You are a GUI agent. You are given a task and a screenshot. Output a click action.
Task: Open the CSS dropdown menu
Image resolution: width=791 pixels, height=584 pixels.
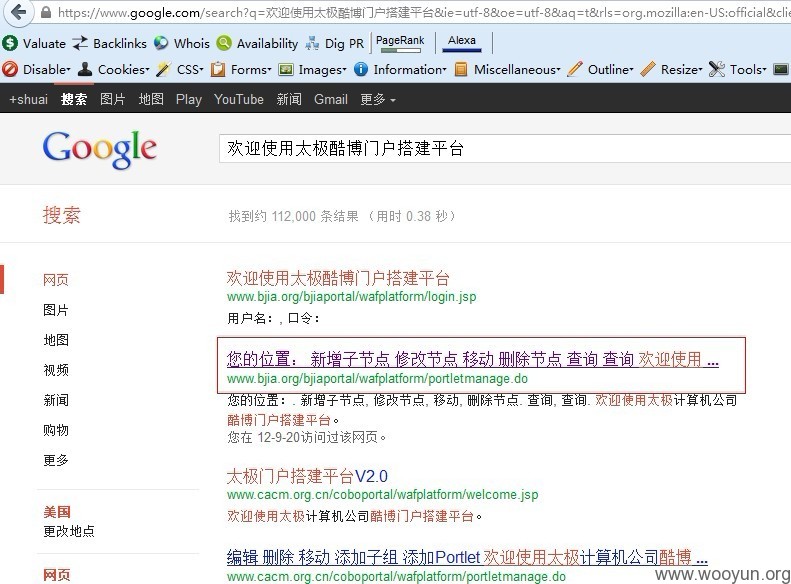(x=190, y=70)
